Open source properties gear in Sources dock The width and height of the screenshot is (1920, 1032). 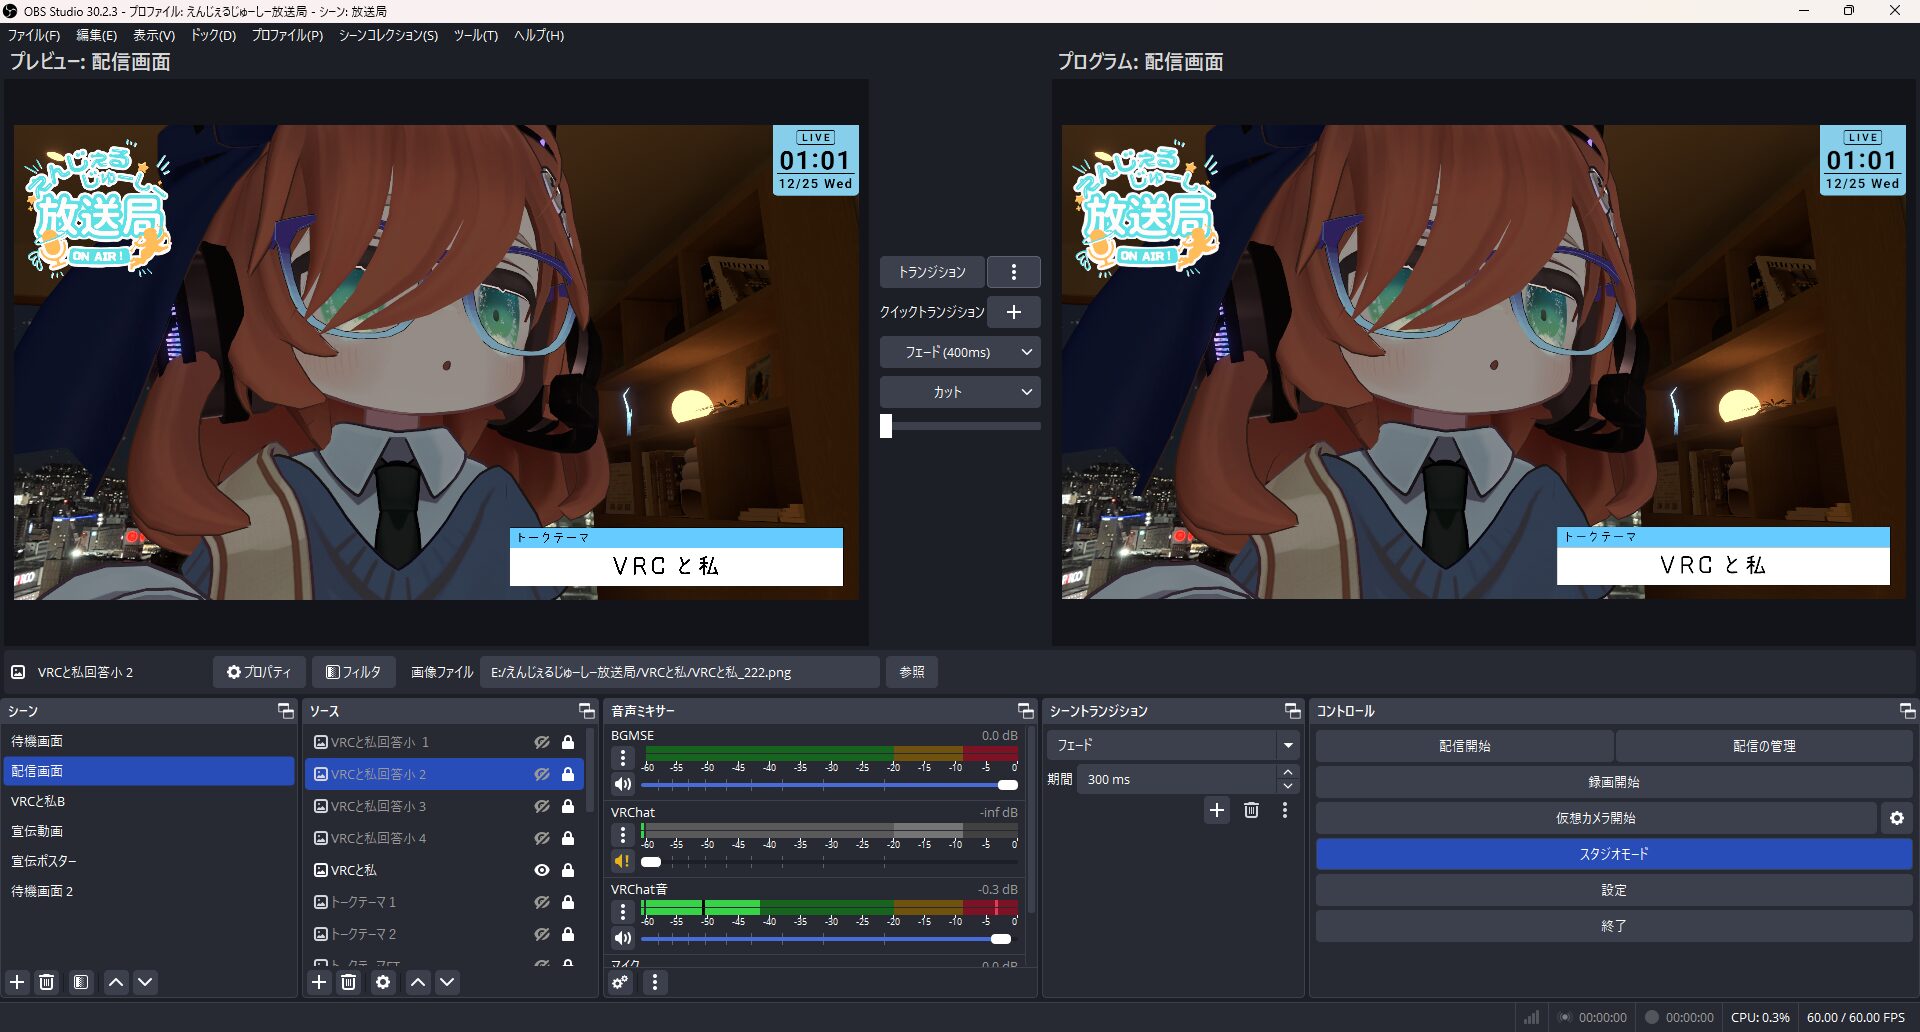click(383, 982)
